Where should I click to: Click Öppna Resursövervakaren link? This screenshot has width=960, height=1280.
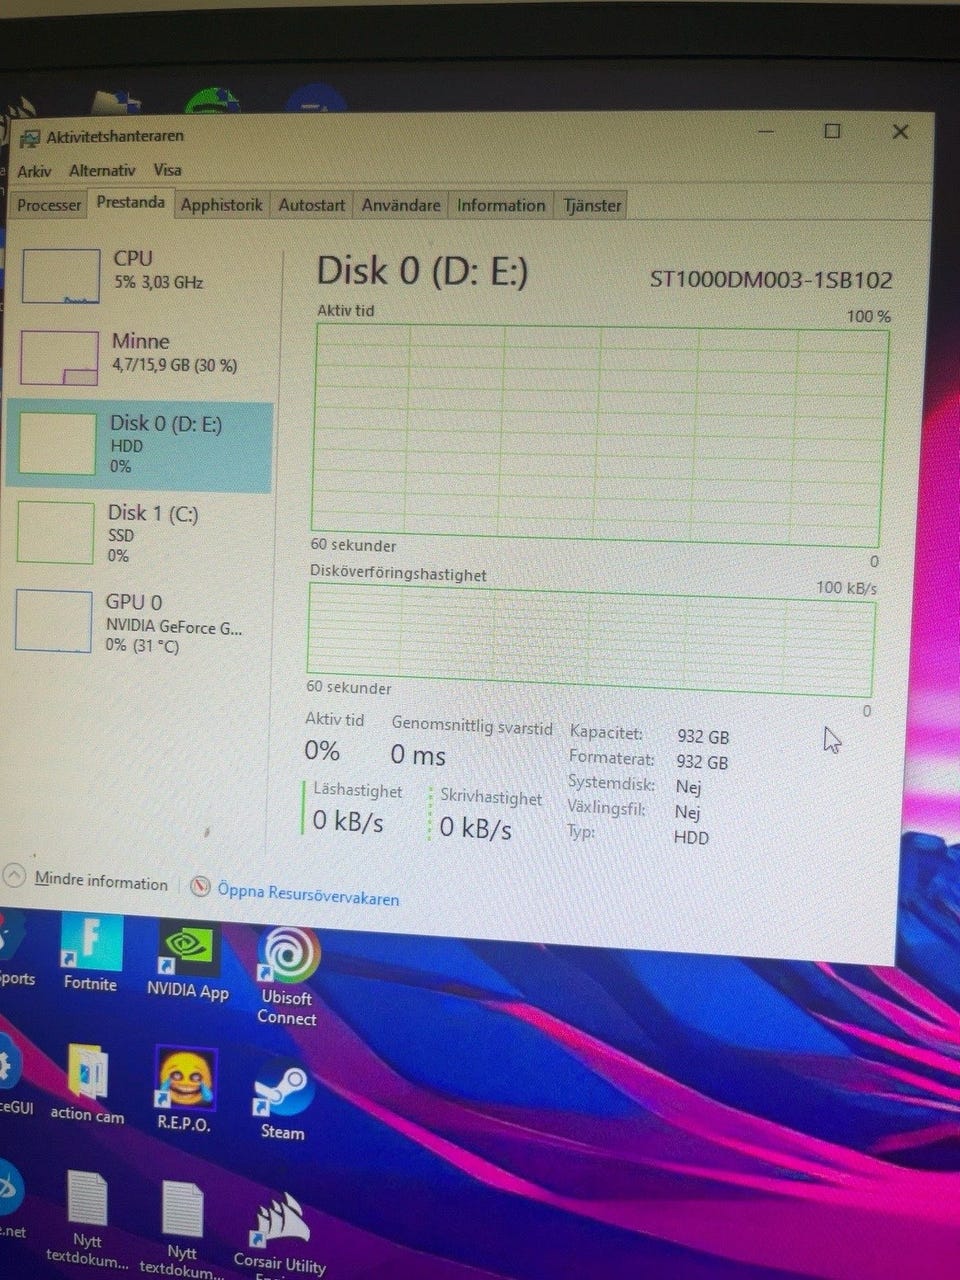pos(308,892)
